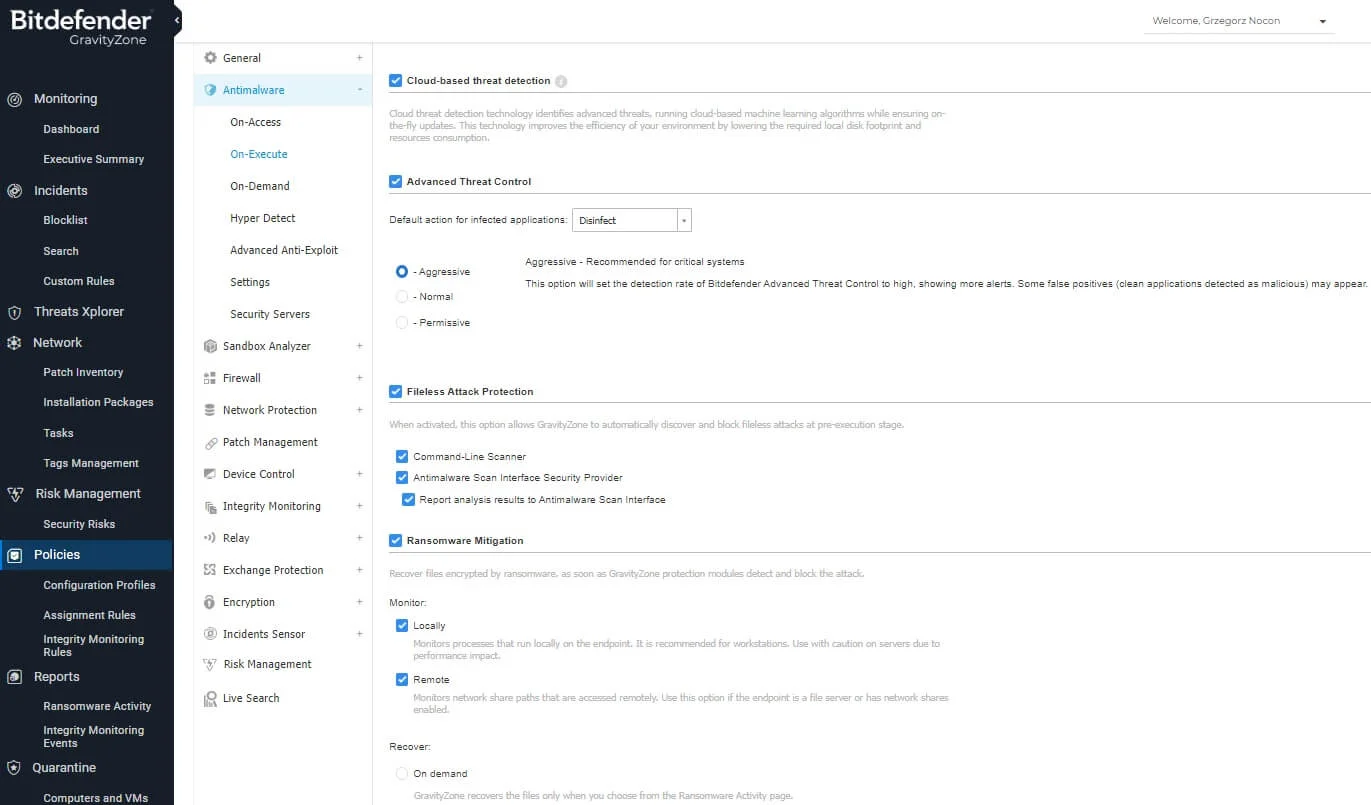Select the Normal detection level radio button

coord(401,297)
